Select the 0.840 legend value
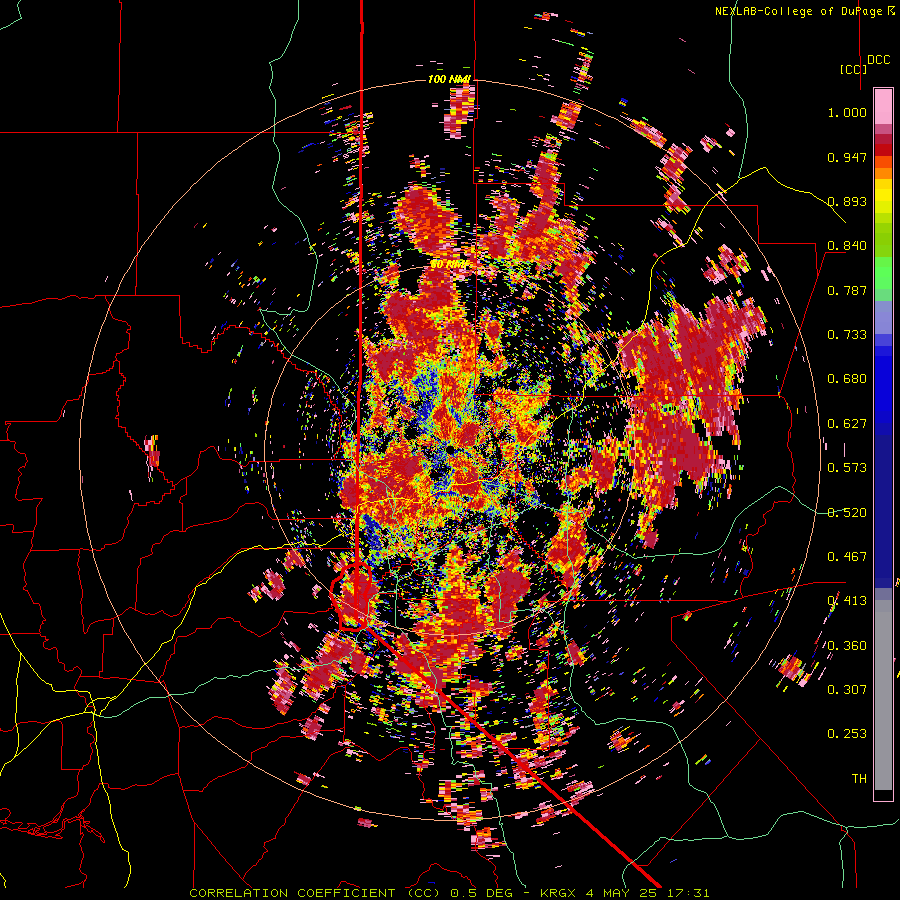The height and width of the screenshot is (900, 900). (x=847, y=246)
